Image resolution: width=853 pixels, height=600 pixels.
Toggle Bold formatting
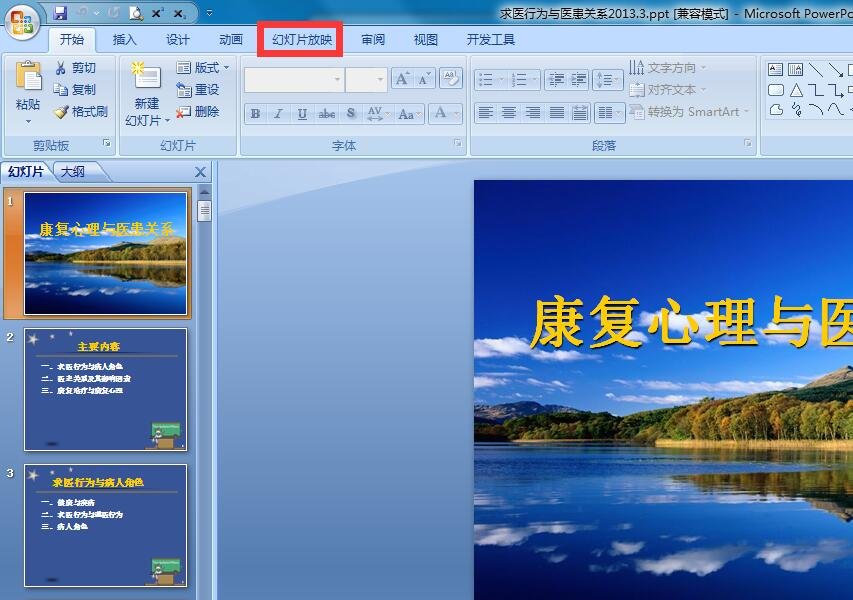(x=256, y=114)
